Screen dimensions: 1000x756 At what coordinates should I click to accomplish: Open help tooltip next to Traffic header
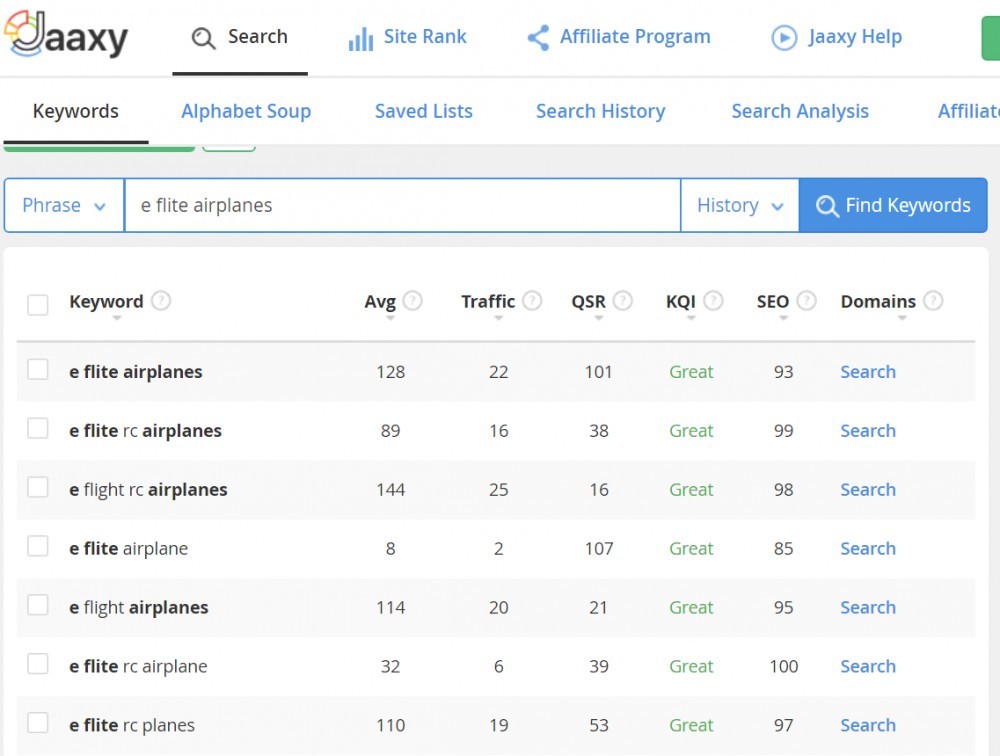pos(532,300)
